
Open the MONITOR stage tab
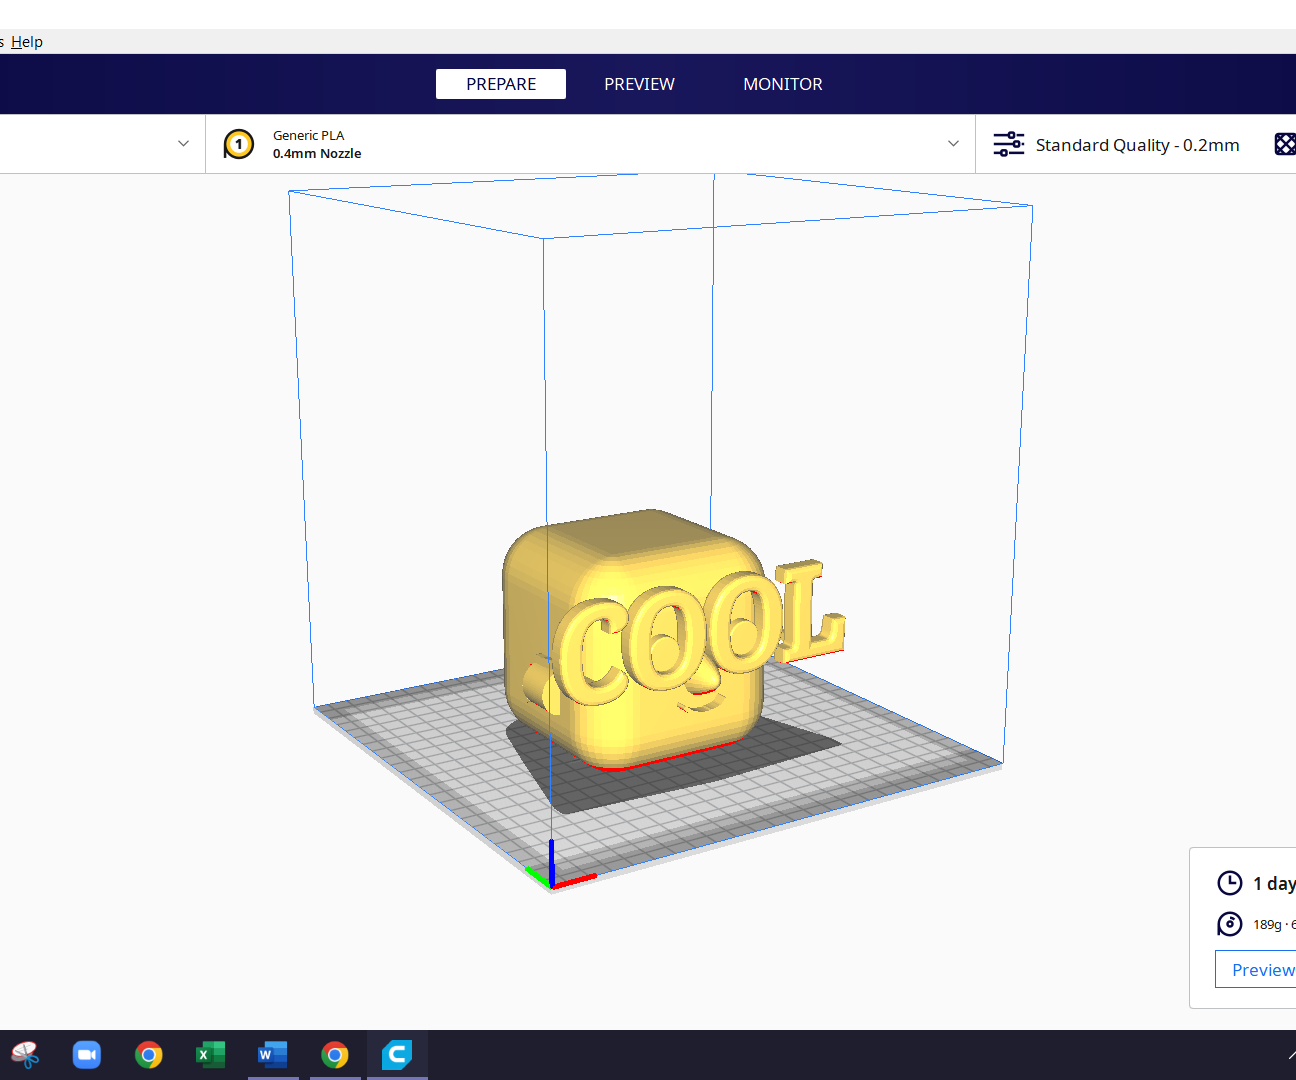pyautogui.click(x=783, y=84)
